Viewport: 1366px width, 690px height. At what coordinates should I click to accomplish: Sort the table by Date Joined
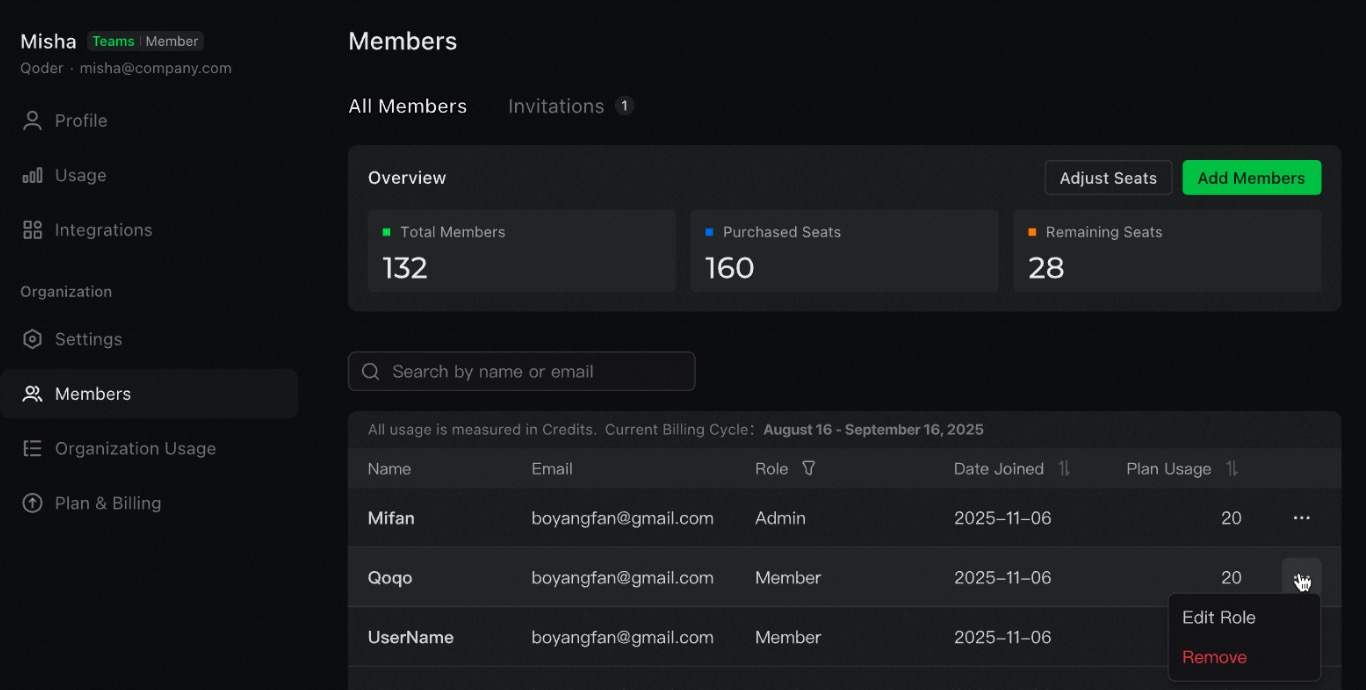pyautogui.click(x=1064, y=469)
